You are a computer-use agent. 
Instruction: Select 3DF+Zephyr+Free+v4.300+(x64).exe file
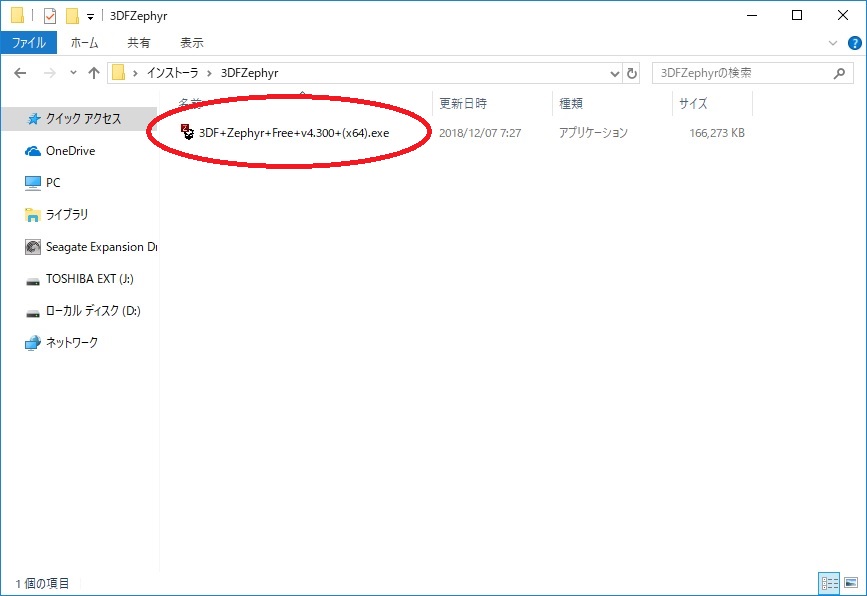pos(294,133)
